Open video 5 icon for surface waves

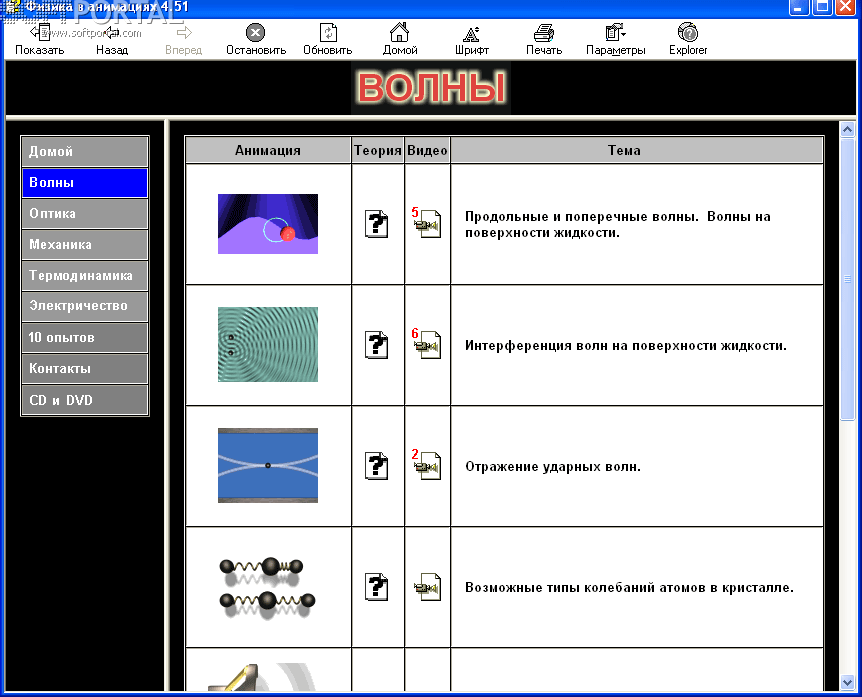pyautogui.click(x=427, y=223)
